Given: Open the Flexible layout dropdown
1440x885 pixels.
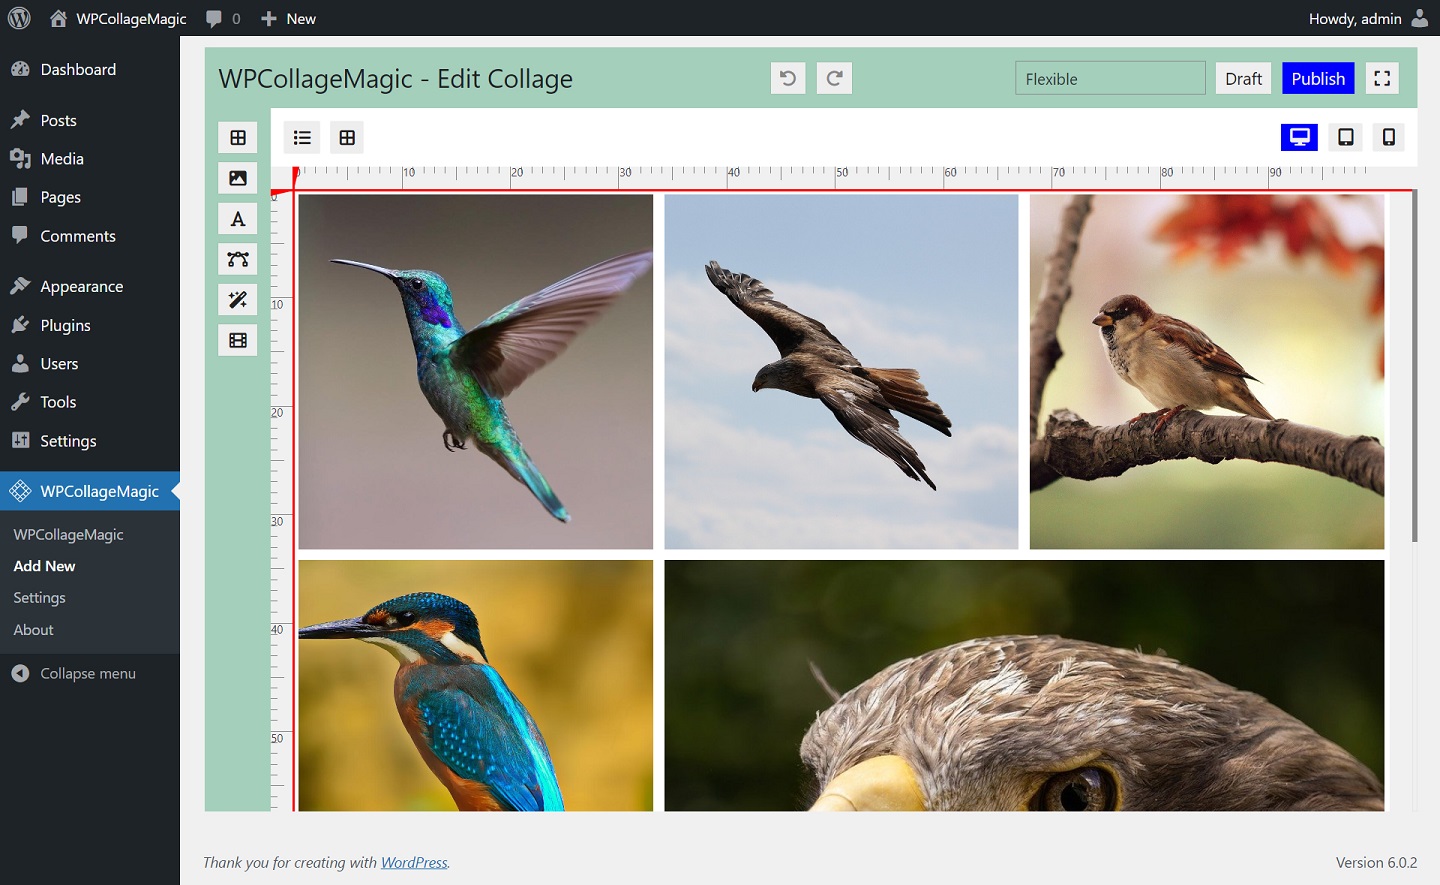Looking at the screenshot, I should (x=1110, y=77).
